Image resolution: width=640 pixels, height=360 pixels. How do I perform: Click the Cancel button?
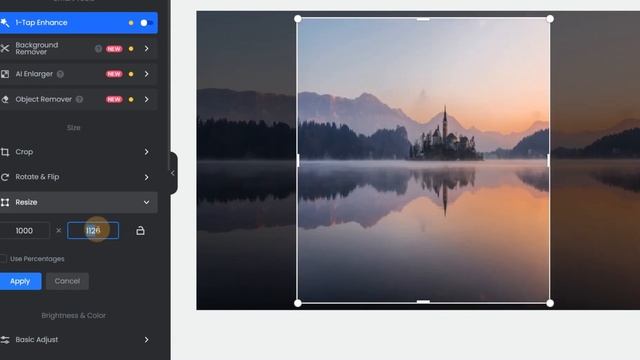click(x=67, y=281)
